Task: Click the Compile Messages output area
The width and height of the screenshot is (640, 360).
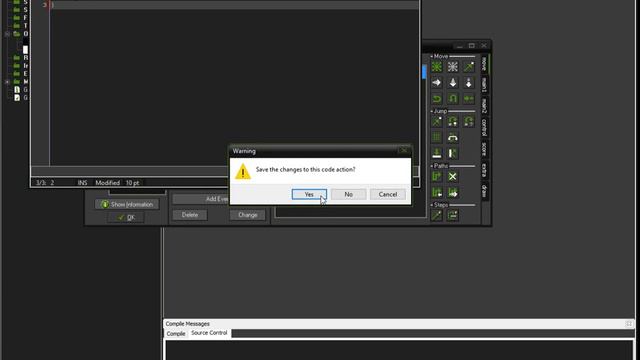Action: pyautogui.click(x=399, y=350)
